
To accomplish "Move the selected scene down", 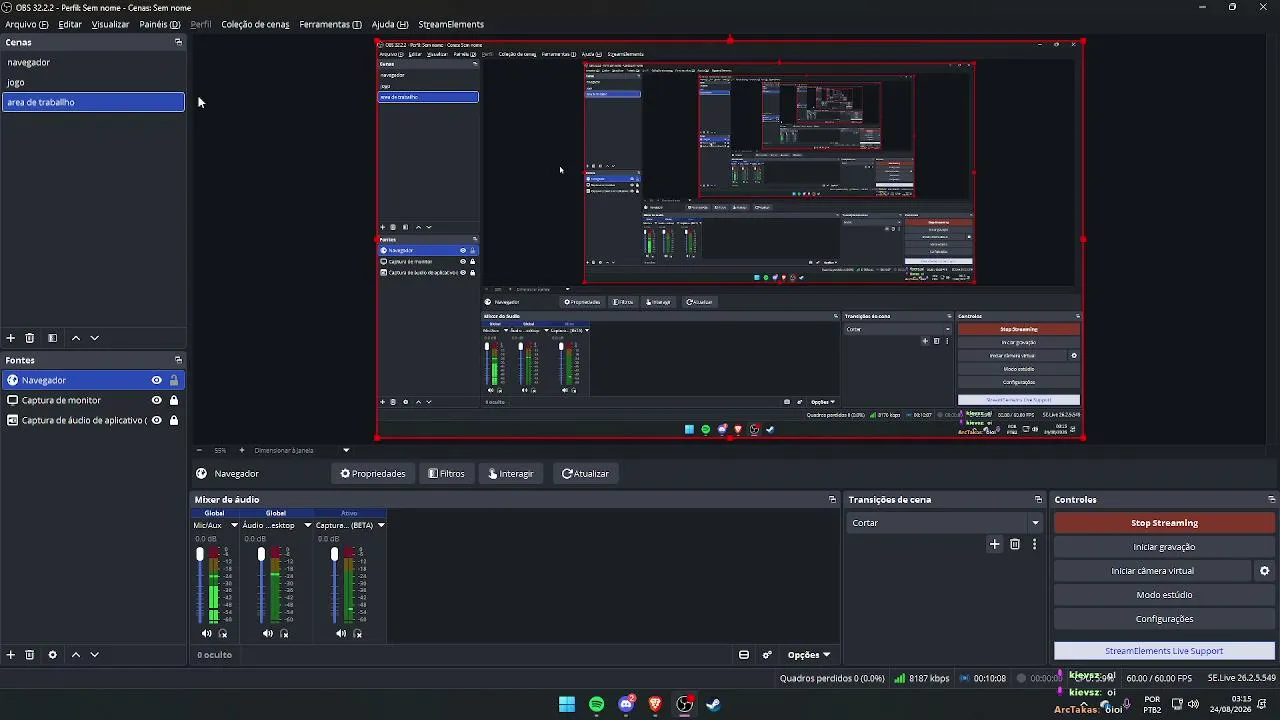I will click(x=95, y=338).
